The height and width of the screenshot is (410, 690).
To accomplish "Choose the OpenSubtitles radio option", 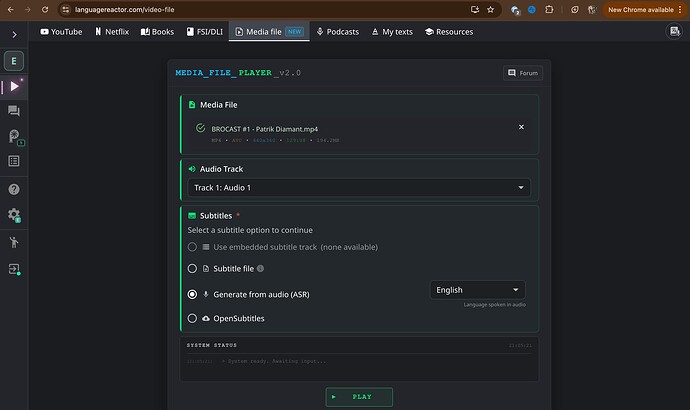I will 193,318.
